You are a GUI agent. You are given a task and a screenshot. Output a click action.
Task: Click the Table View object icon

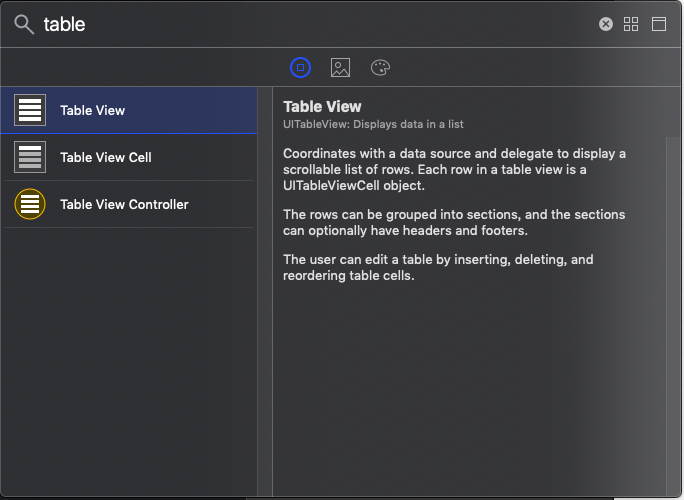click(x=30, y=110)
